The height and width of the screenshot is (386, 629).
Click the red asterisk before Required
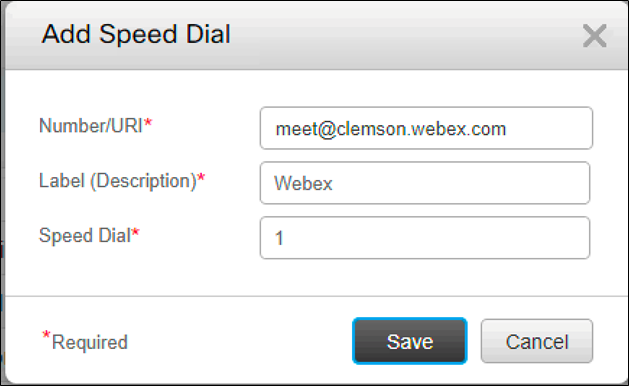[x=47, y=335]
